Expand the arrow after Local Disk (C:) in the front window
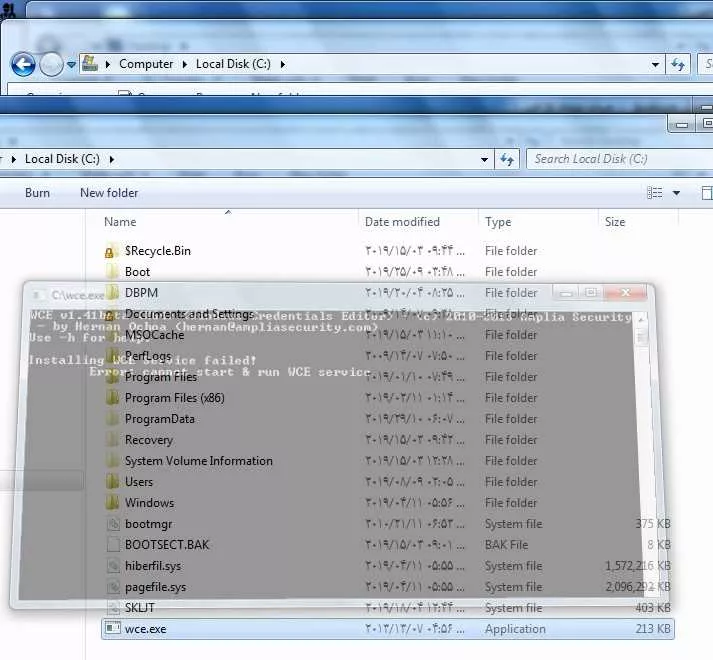Image resolution: width=713 pixels, height=660 pixels. [112, 160]
